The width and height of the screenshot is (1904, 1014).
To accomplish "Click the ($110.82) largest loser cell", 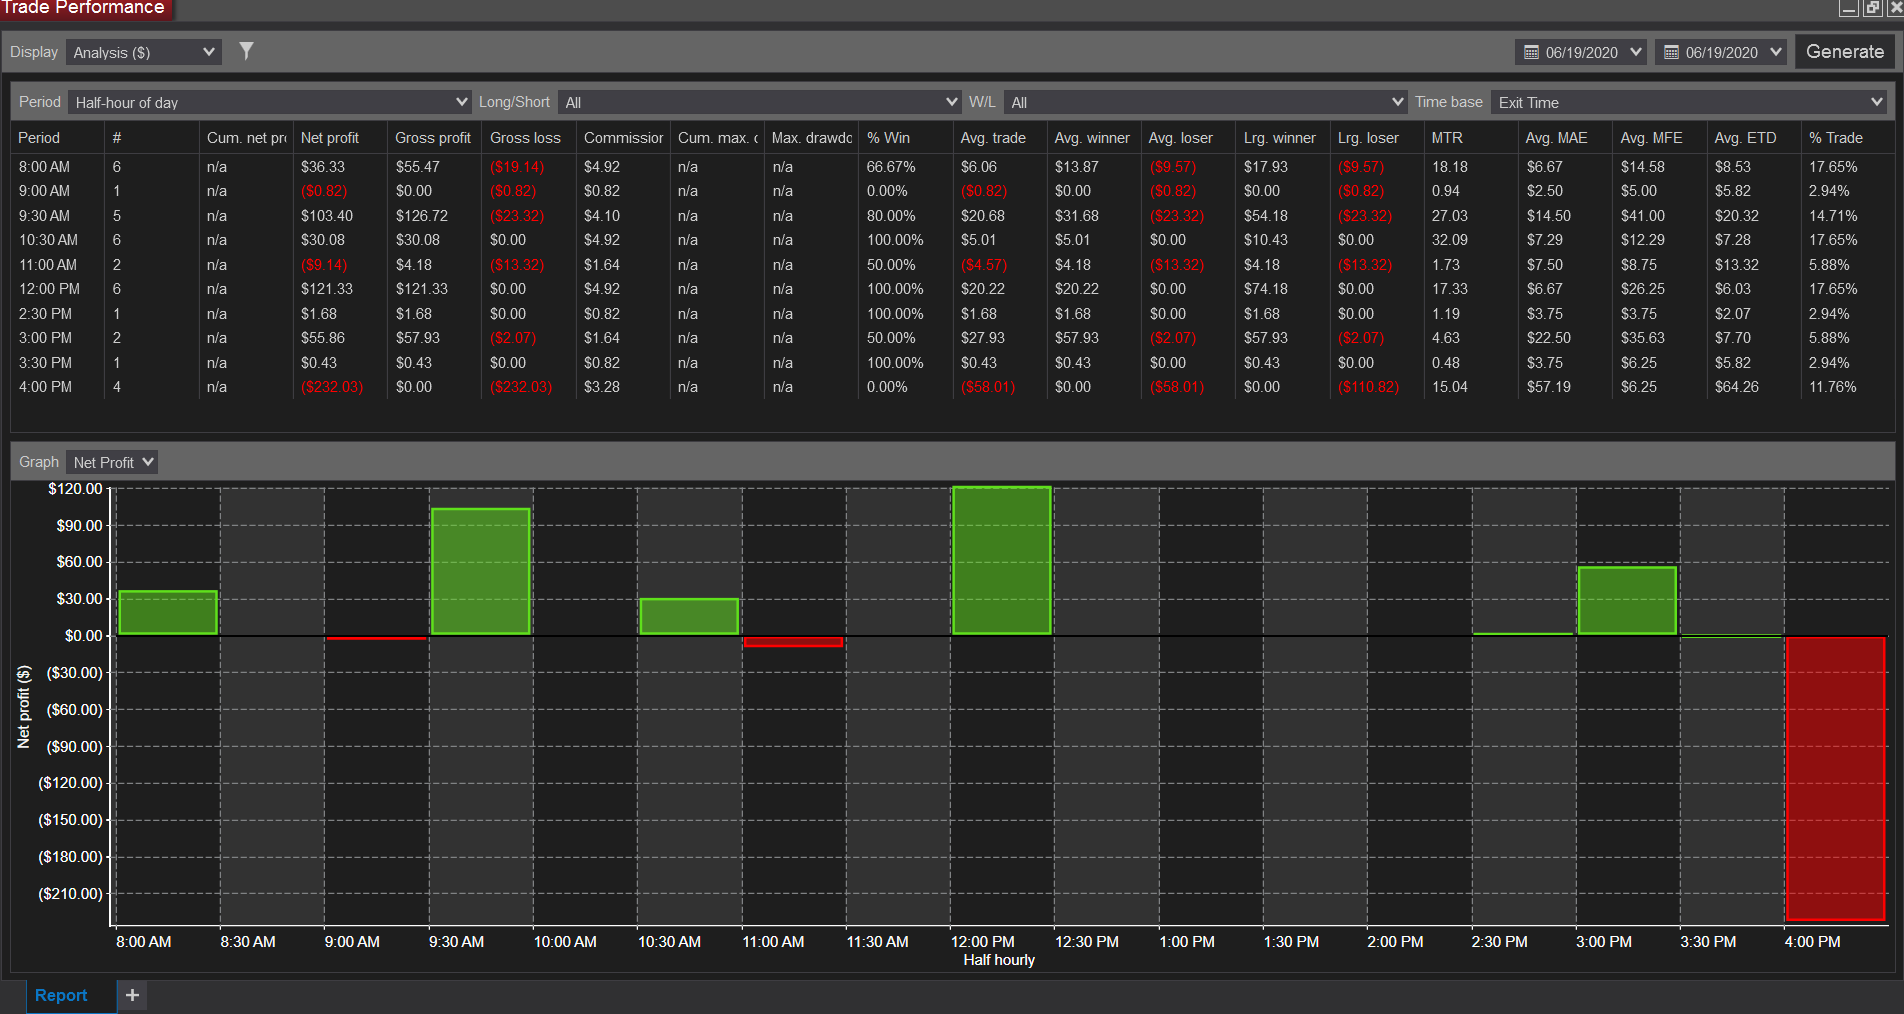I will pos(1369,387).
